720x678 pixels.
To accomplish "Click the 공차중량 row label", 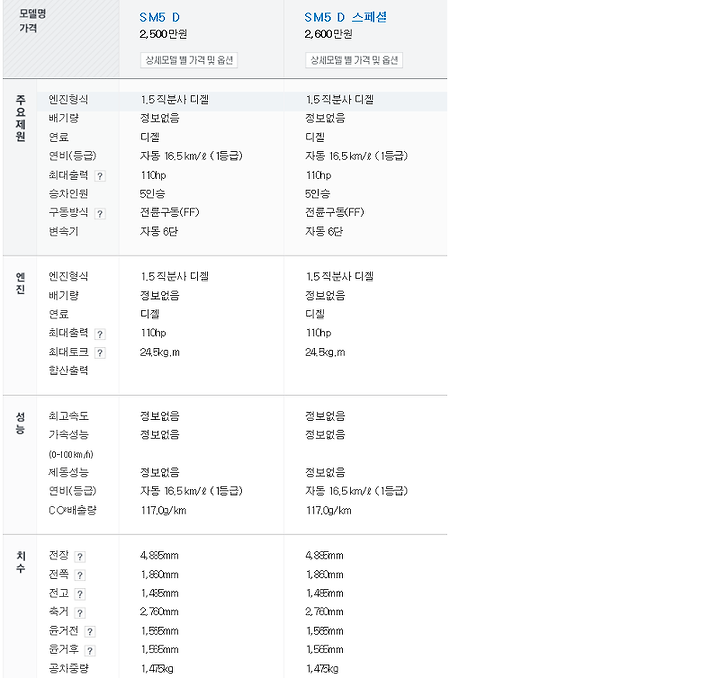I will 68,669.
